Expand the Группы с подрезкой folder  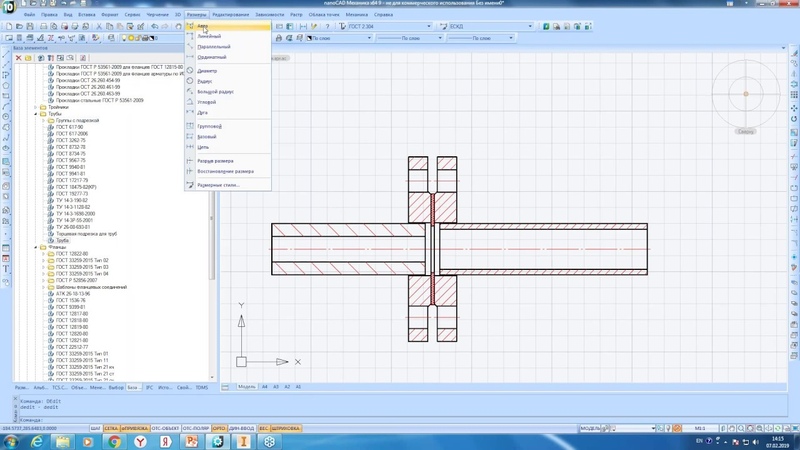click(x=44, y=120)
